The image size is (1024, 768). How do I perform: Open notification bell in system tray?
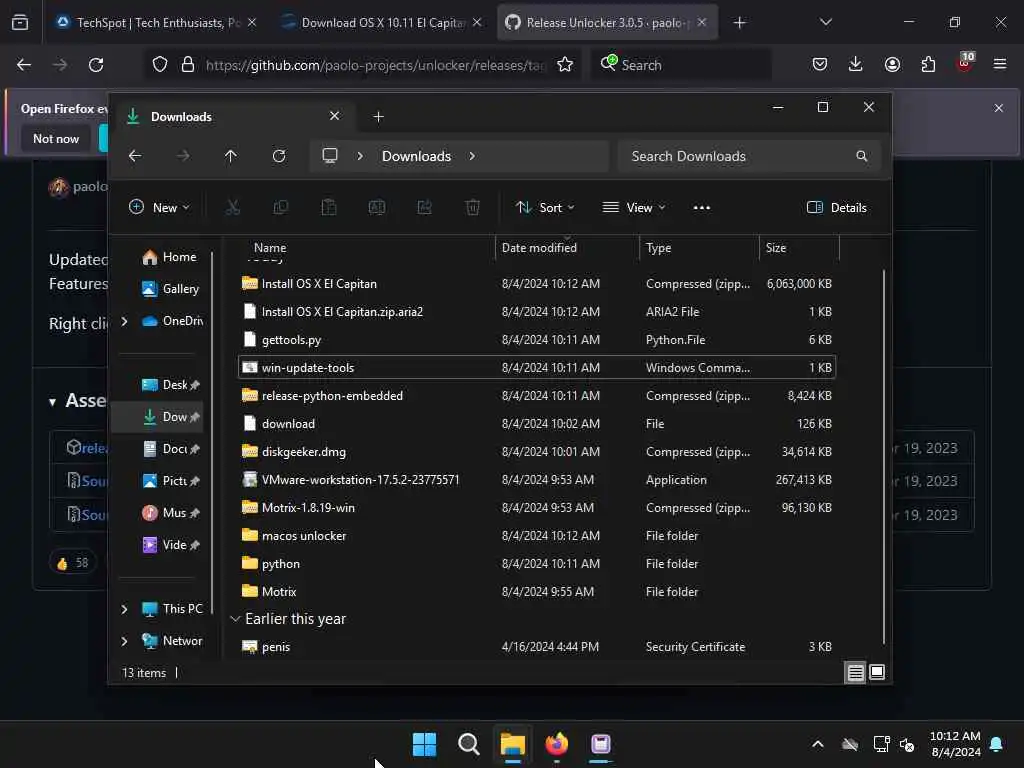point(997,744)
